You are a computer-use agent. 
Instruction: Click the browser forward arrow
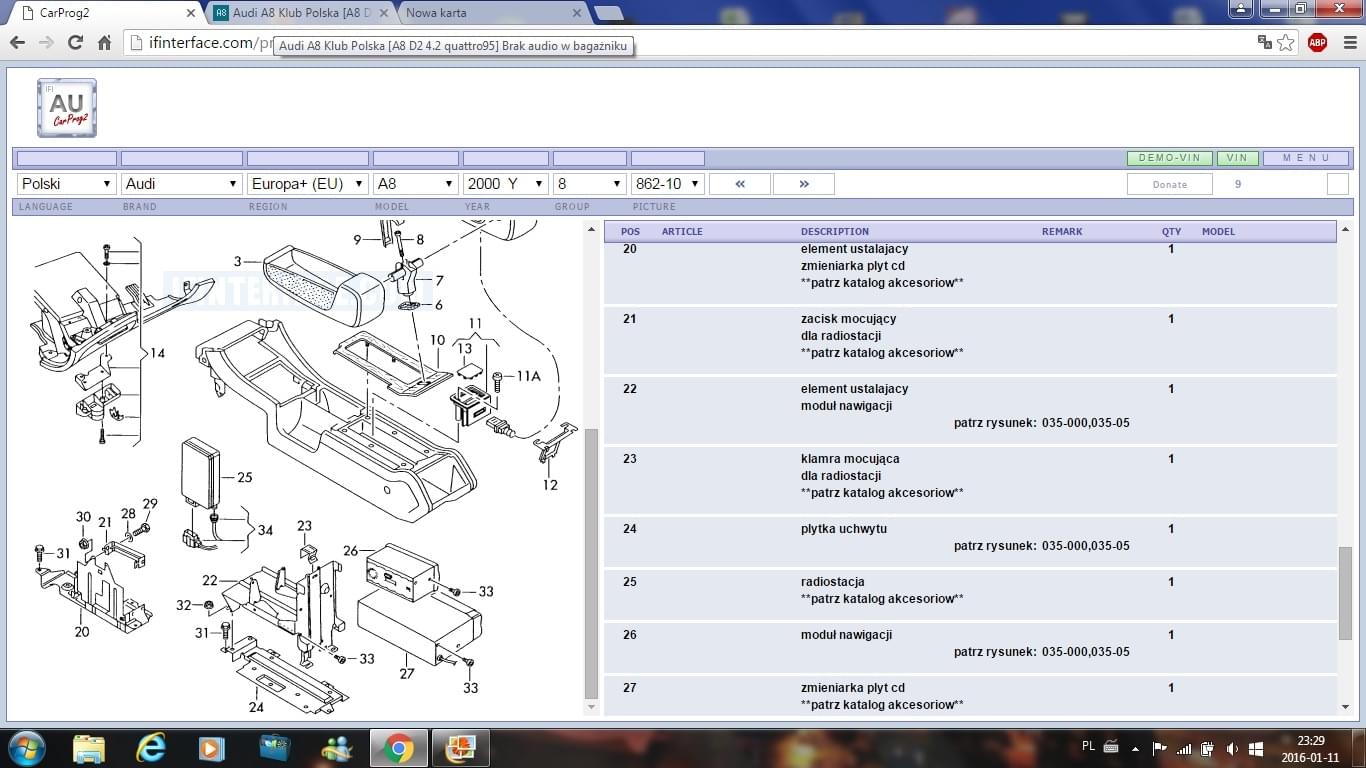click(46, 43)
